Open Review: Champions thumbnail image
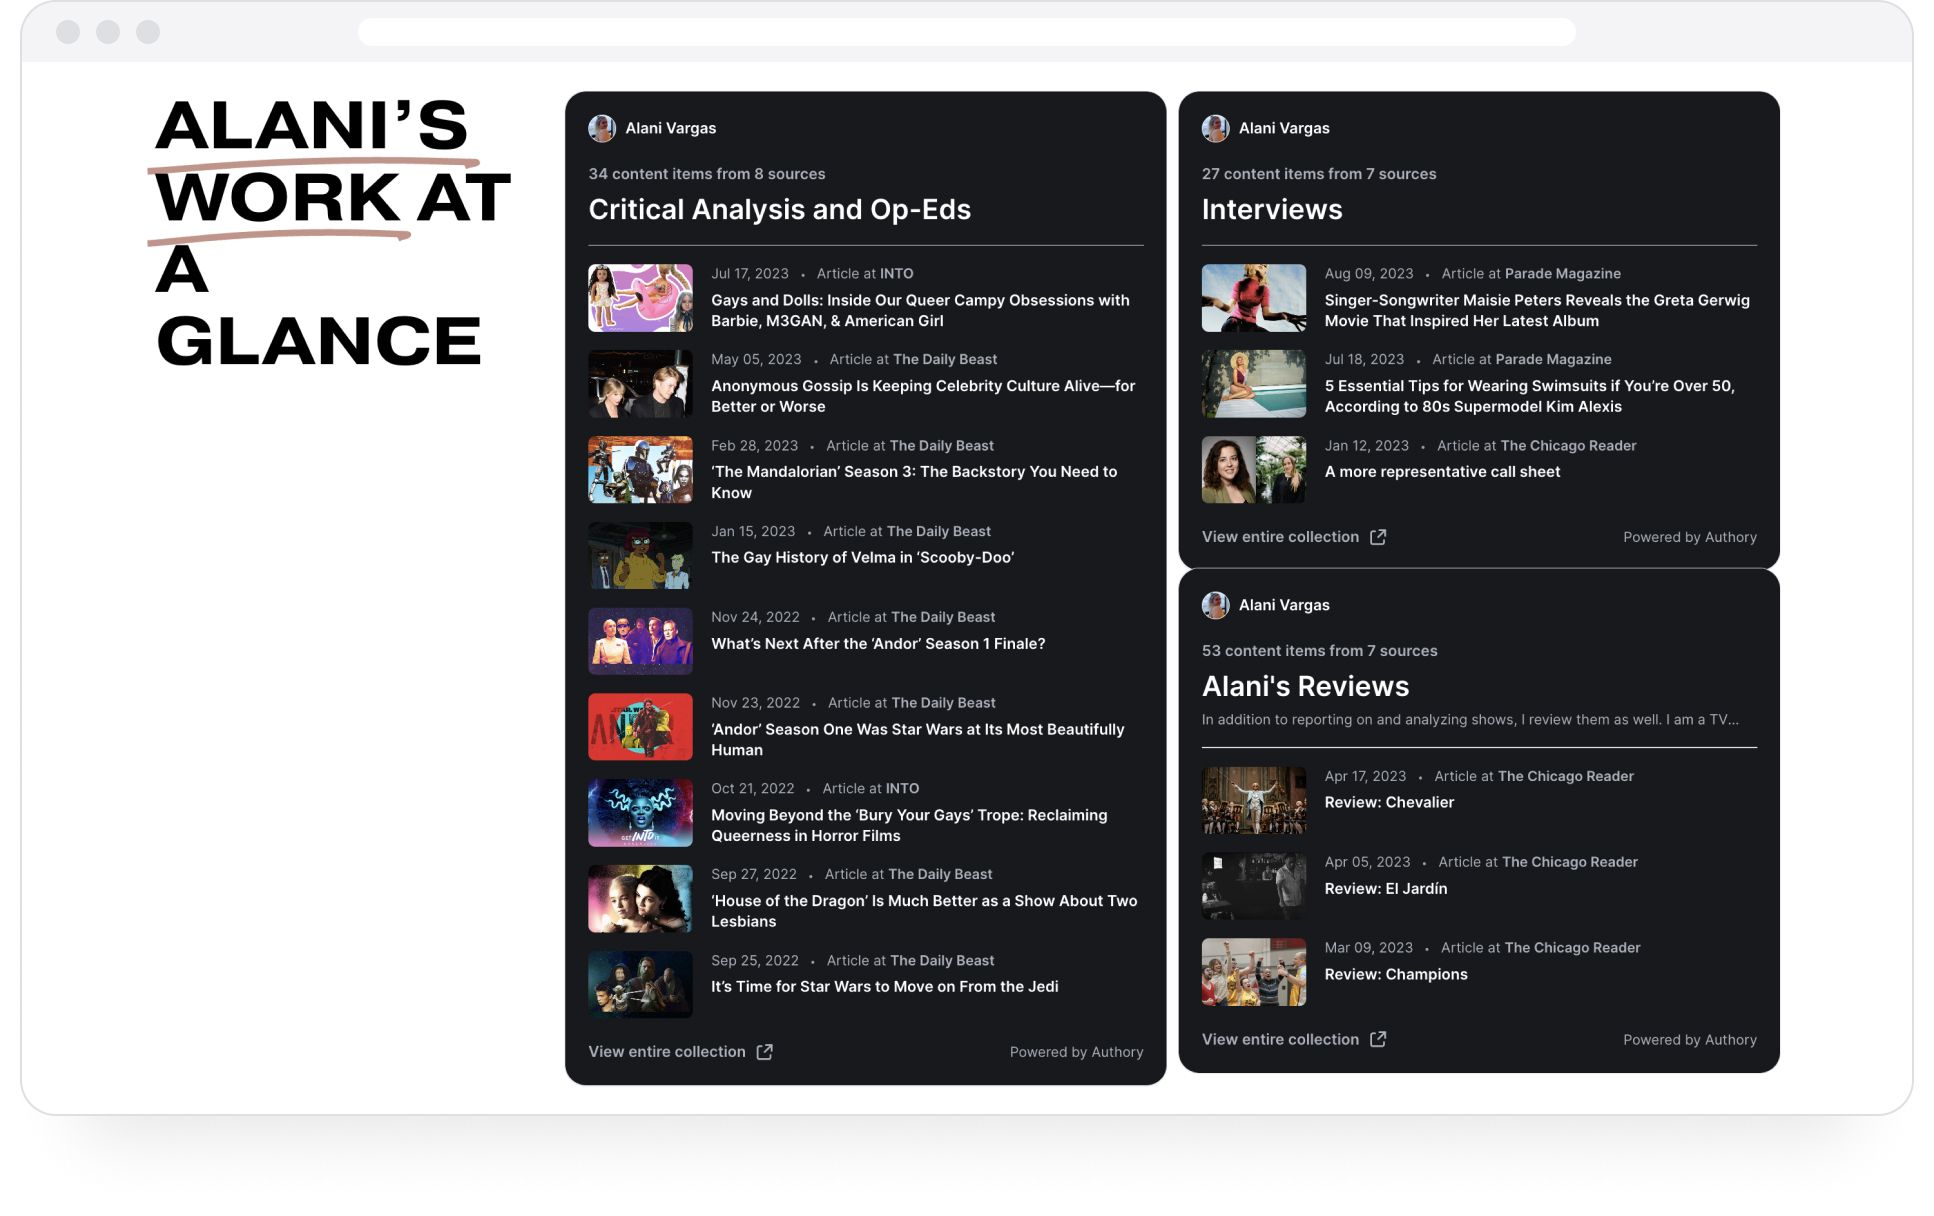The image size is (1934, 1216). point(1253,971)
